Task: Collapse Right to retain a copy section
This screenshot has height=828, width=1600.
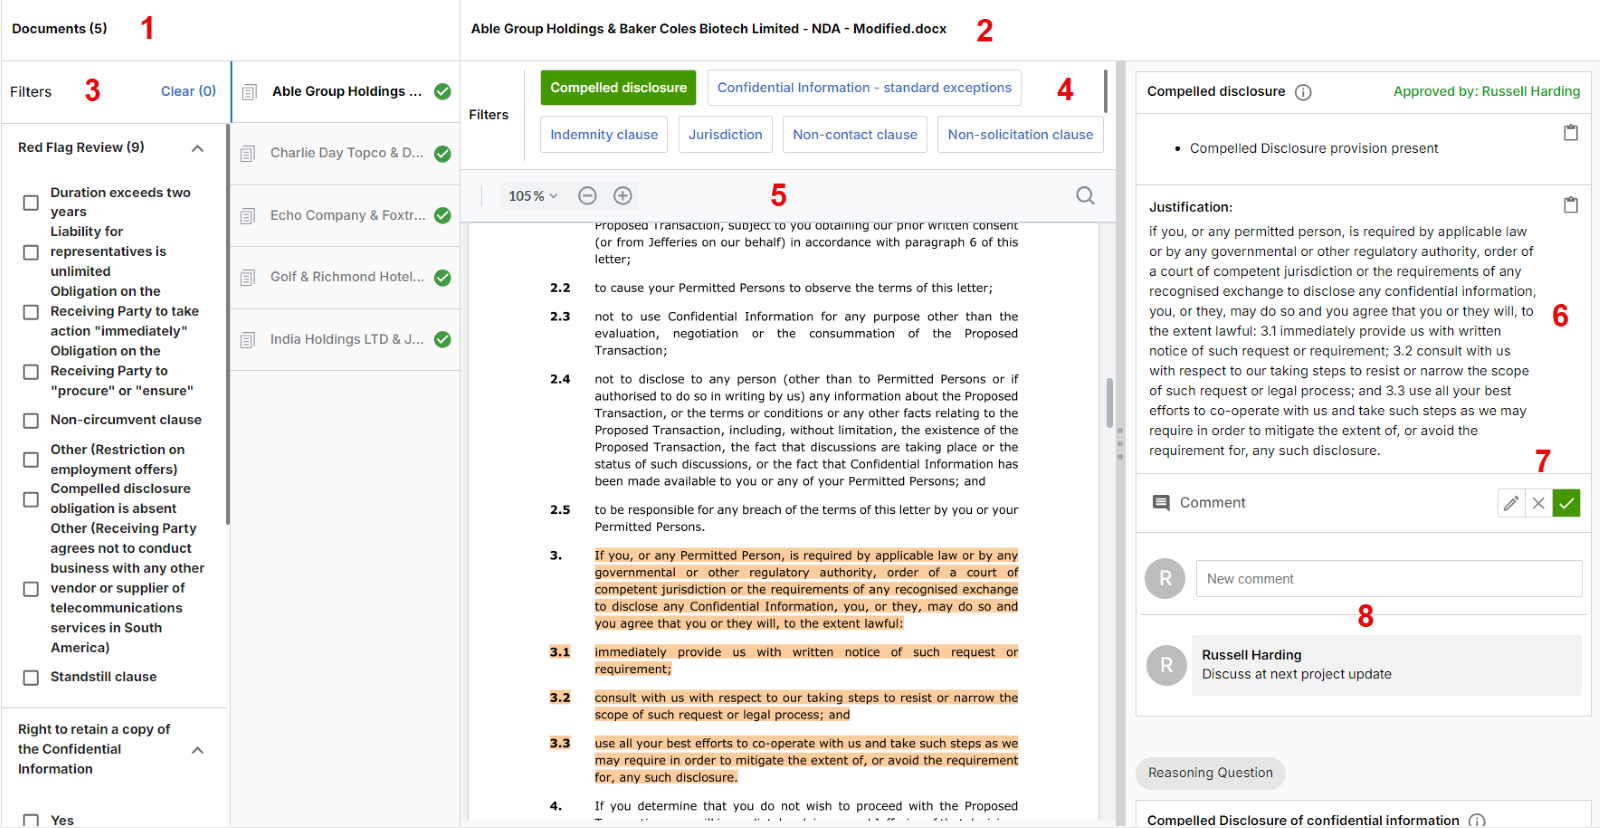Action: pyautogui.click(x=197, y=750)
